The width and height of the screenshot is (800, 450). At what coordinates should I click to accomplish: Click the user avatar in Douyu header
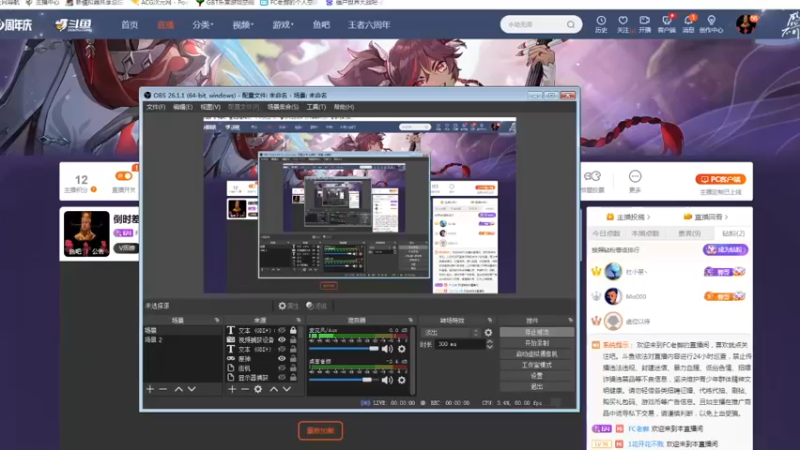[x=745, y=24]
